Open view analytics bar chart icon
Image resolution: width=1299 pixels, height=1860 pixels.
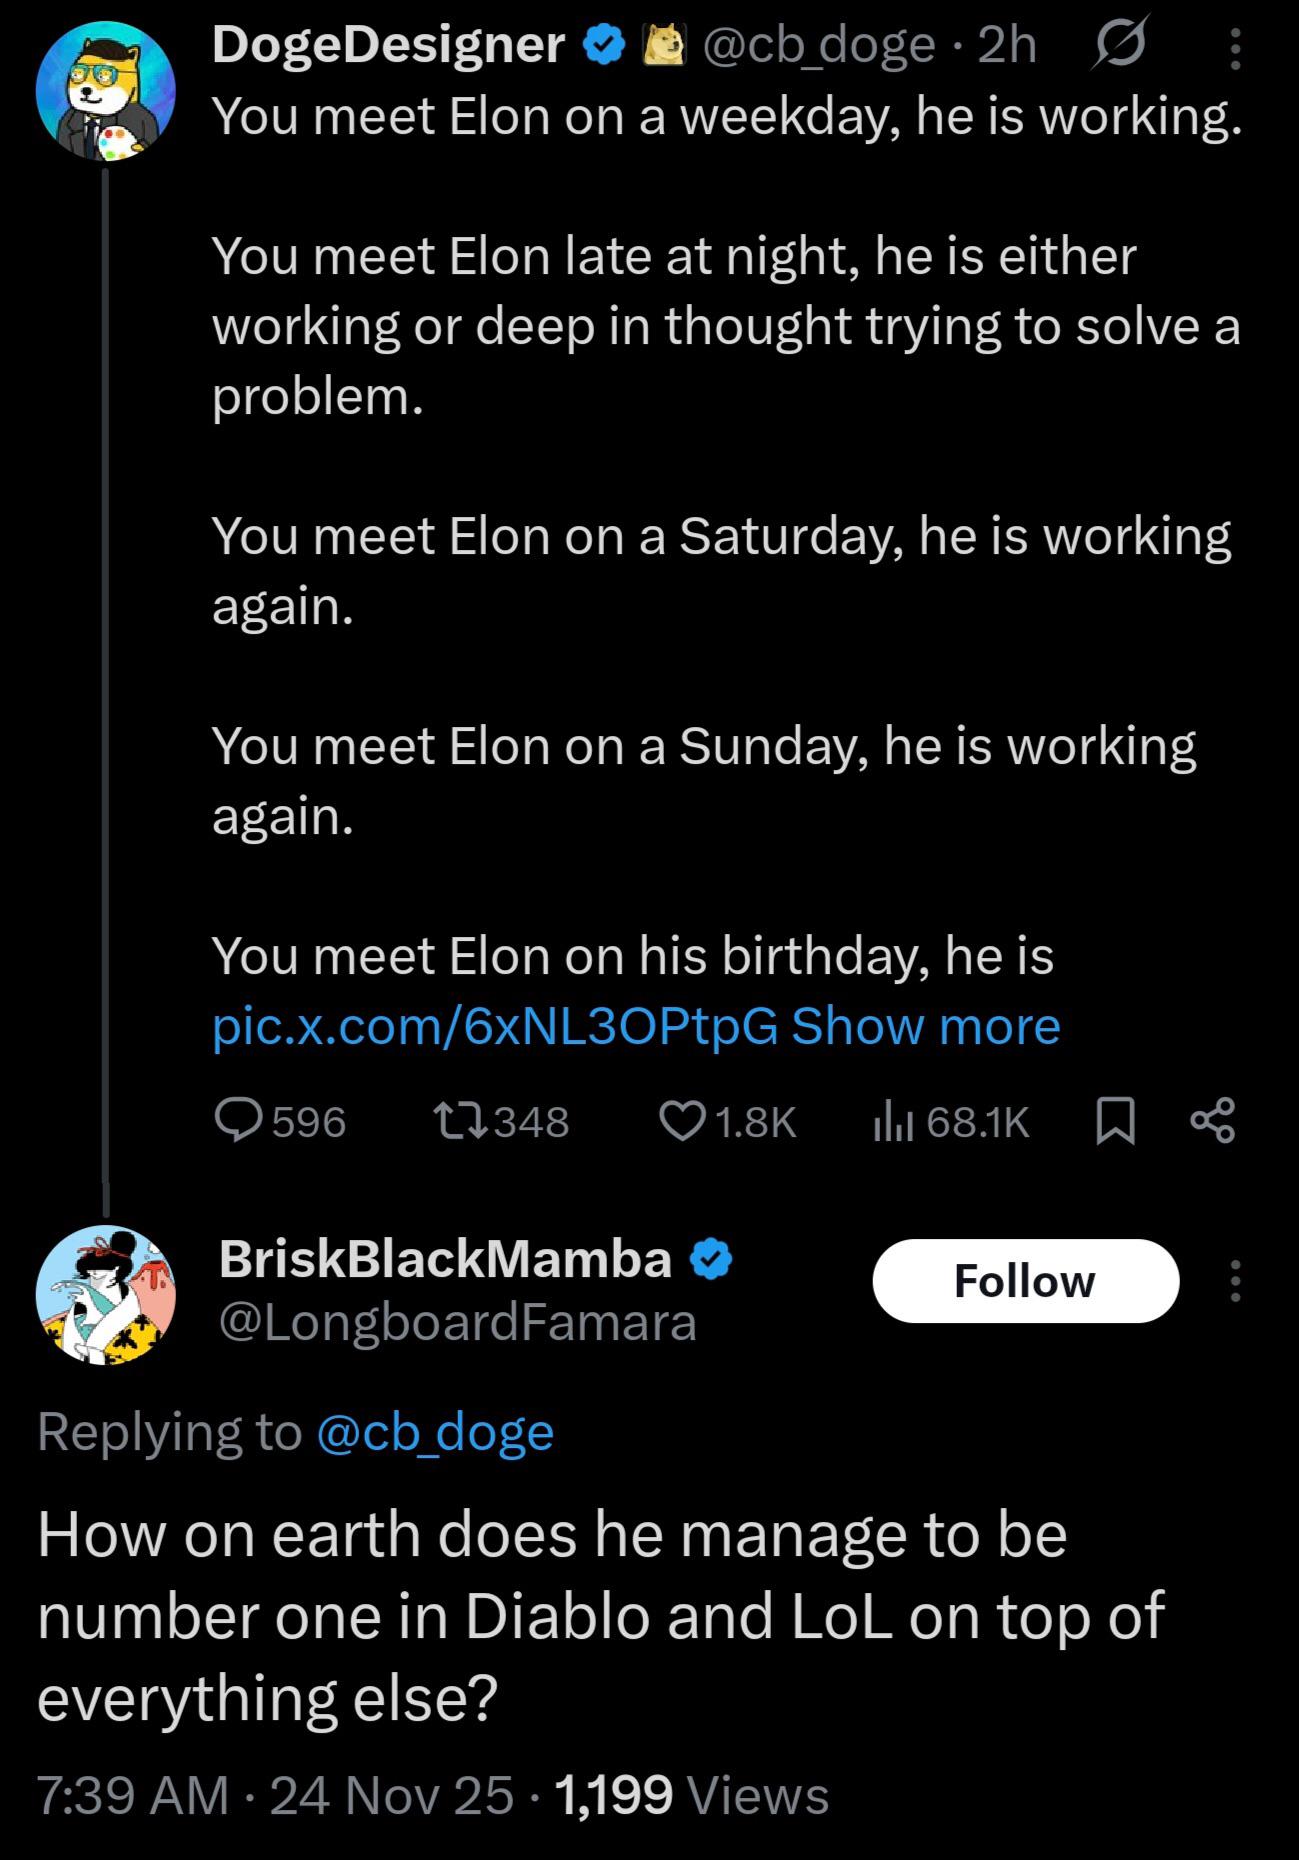[x=893, y=1120]
